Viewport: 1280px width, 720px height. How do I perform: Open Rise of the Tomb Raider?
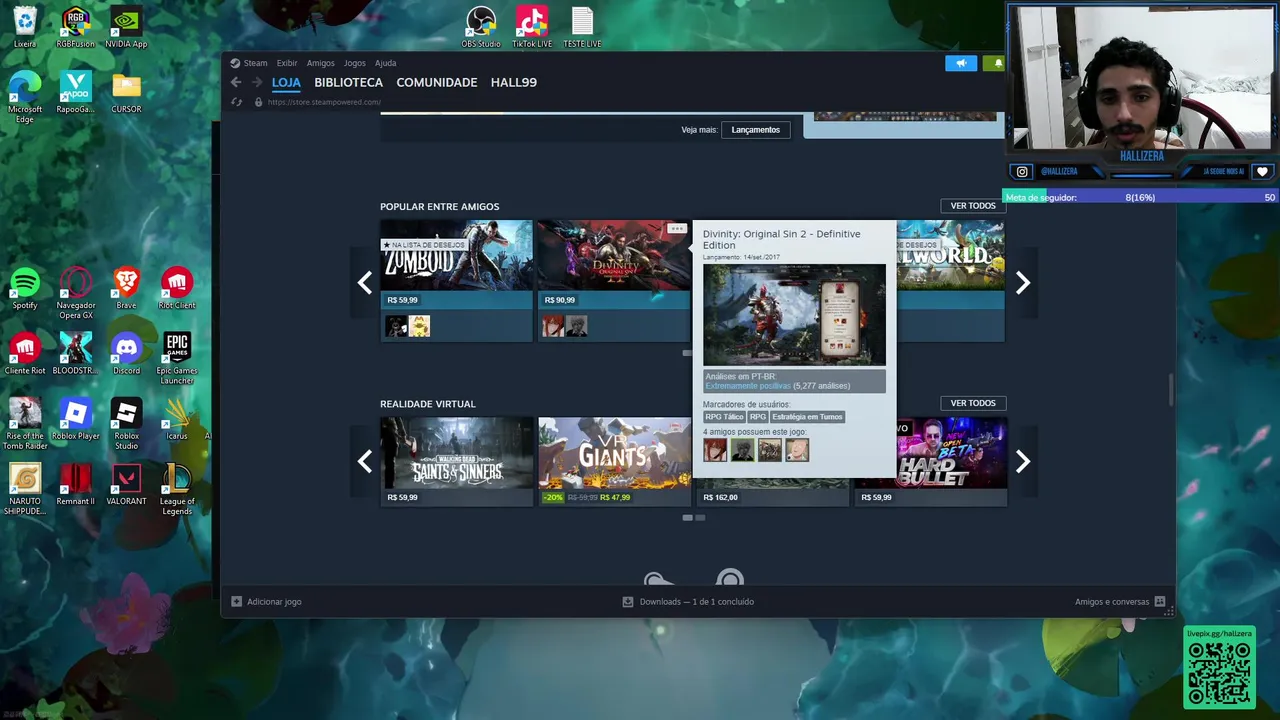coord(25,424)
